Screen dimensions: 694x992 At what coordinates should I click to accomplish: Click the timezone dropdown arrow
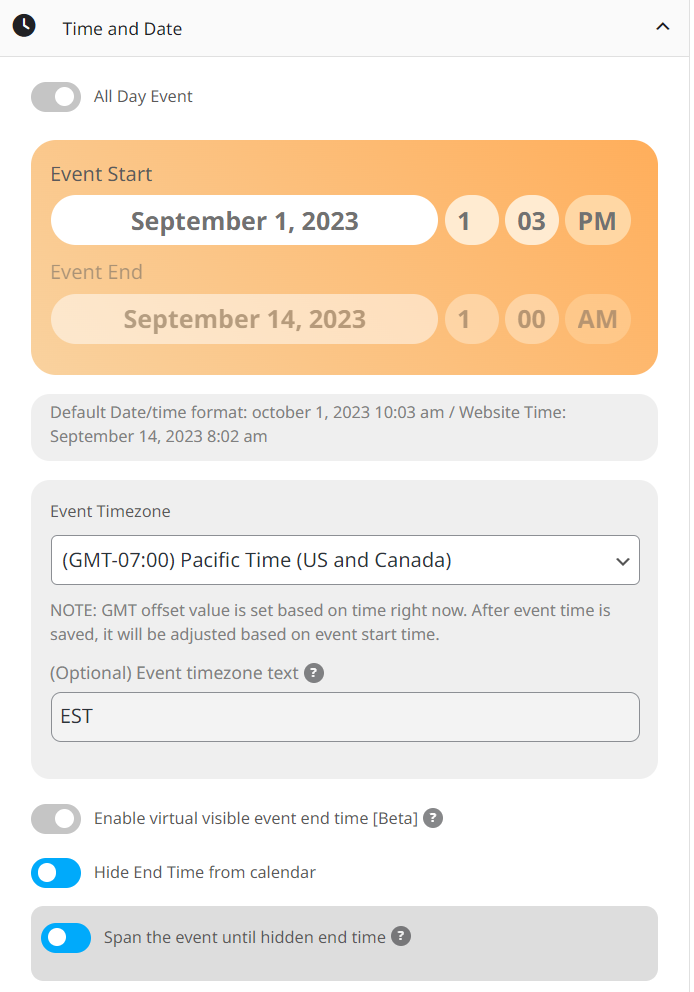click(623, 561)
